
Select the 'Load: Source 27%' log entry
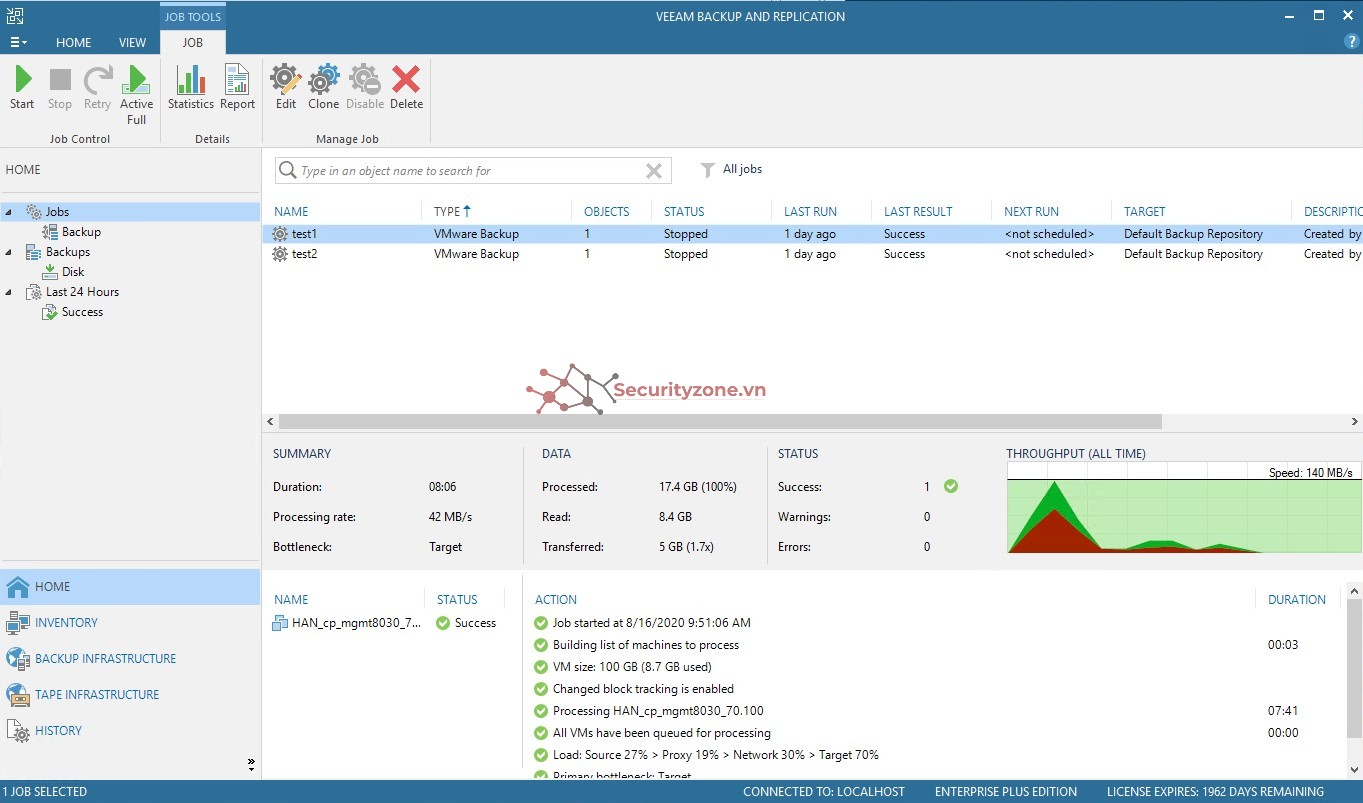pyautogui.click(x=716, y=755)
